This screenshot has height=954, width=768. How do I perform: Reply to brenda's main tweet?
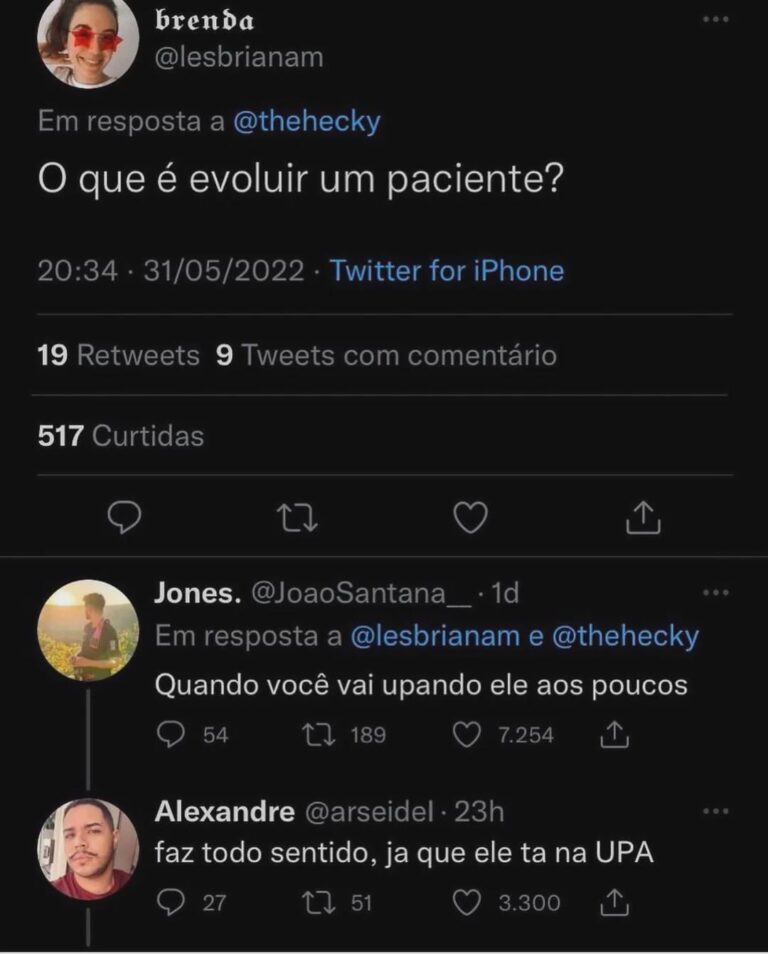point(125,517)
